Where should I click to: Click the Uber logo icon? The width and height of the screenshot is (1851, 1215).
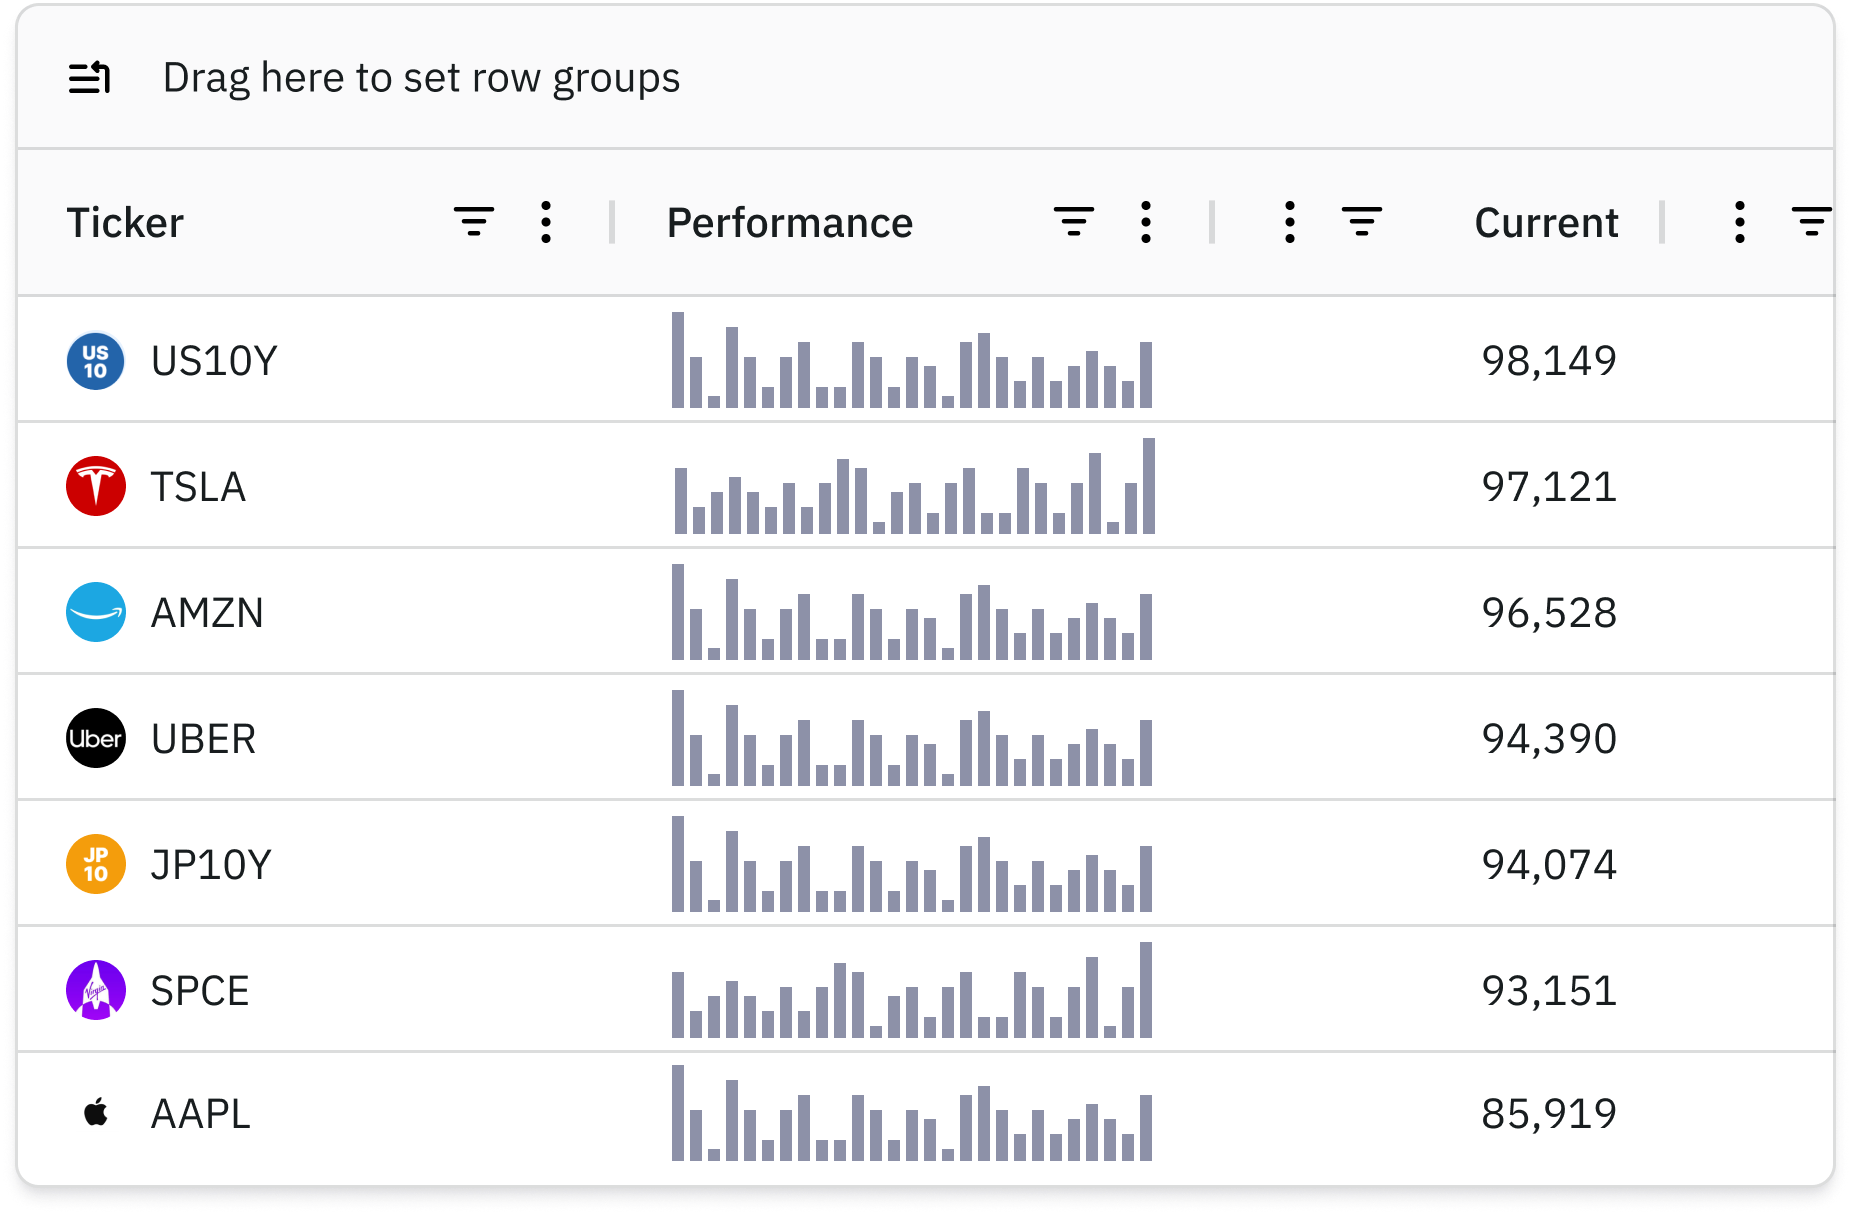coord(95,738)
